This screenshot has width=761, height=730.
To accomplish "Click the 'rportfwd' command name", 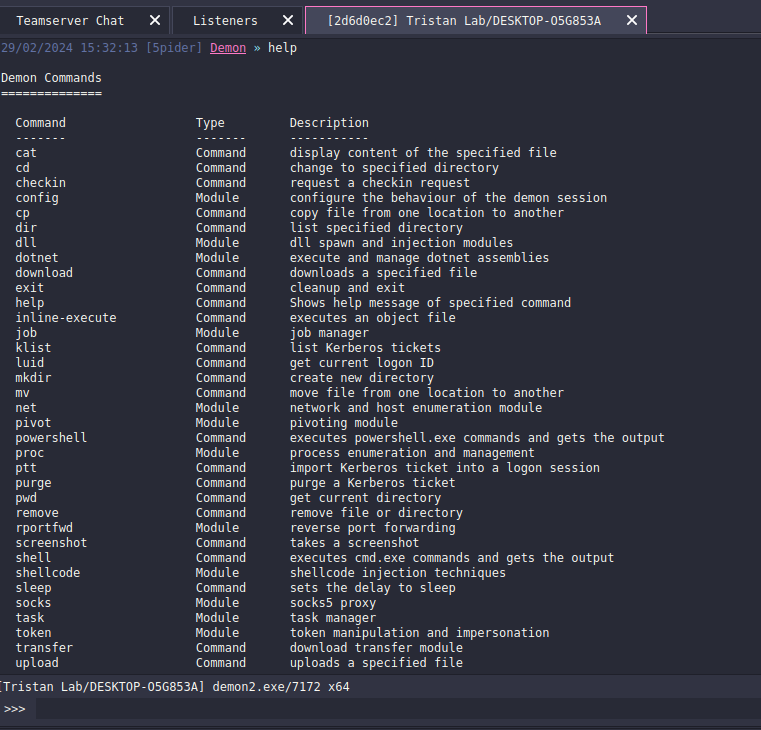I will coord(44,528).
